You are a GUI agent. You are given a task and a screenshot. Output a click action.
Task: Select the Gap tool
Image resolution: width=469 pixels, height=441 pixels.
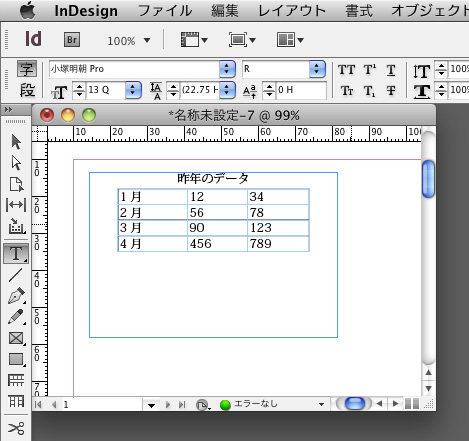tap(16, 205)
